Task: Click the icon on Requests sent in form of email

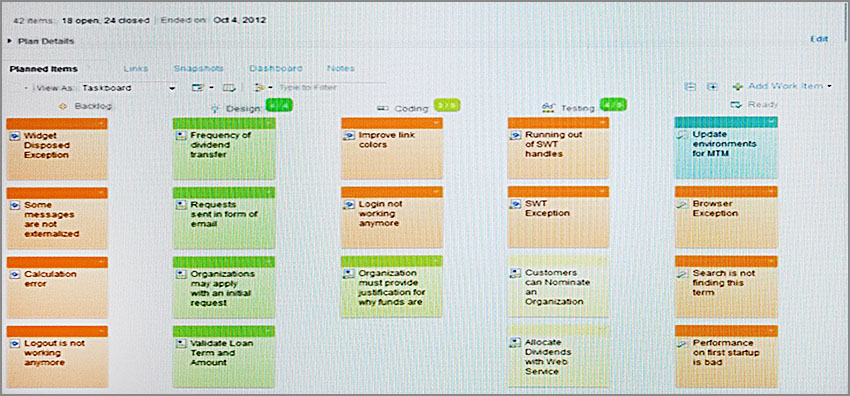Action: pos(181,205)
